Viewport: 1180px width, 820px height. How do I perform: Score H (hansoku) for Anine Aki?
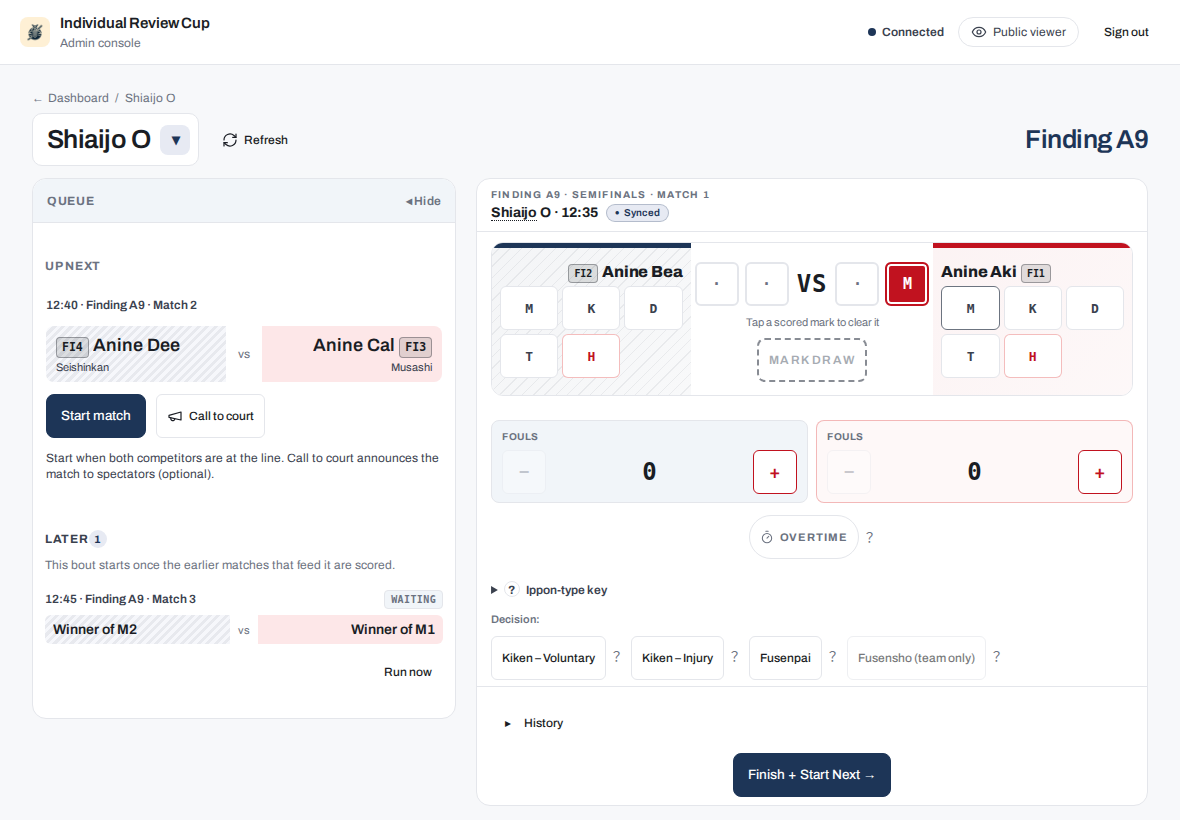[x=1032, y=356]
